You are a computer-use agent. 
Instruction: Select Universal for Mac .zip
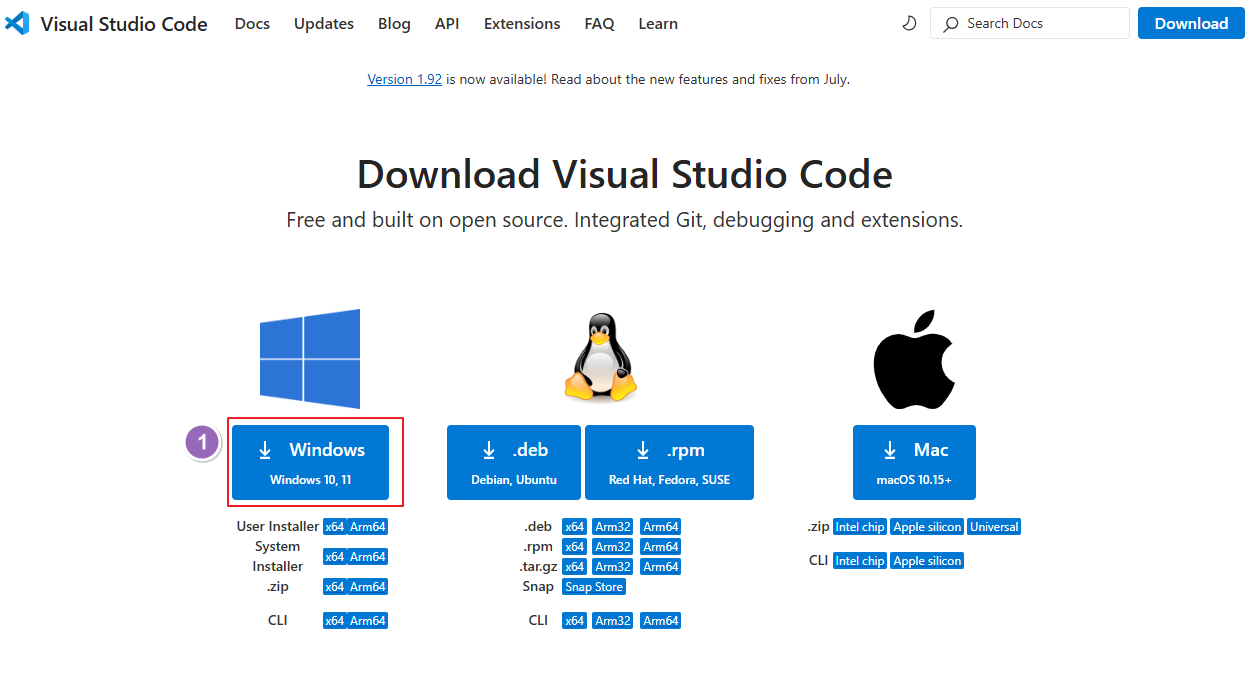[994, 527]
